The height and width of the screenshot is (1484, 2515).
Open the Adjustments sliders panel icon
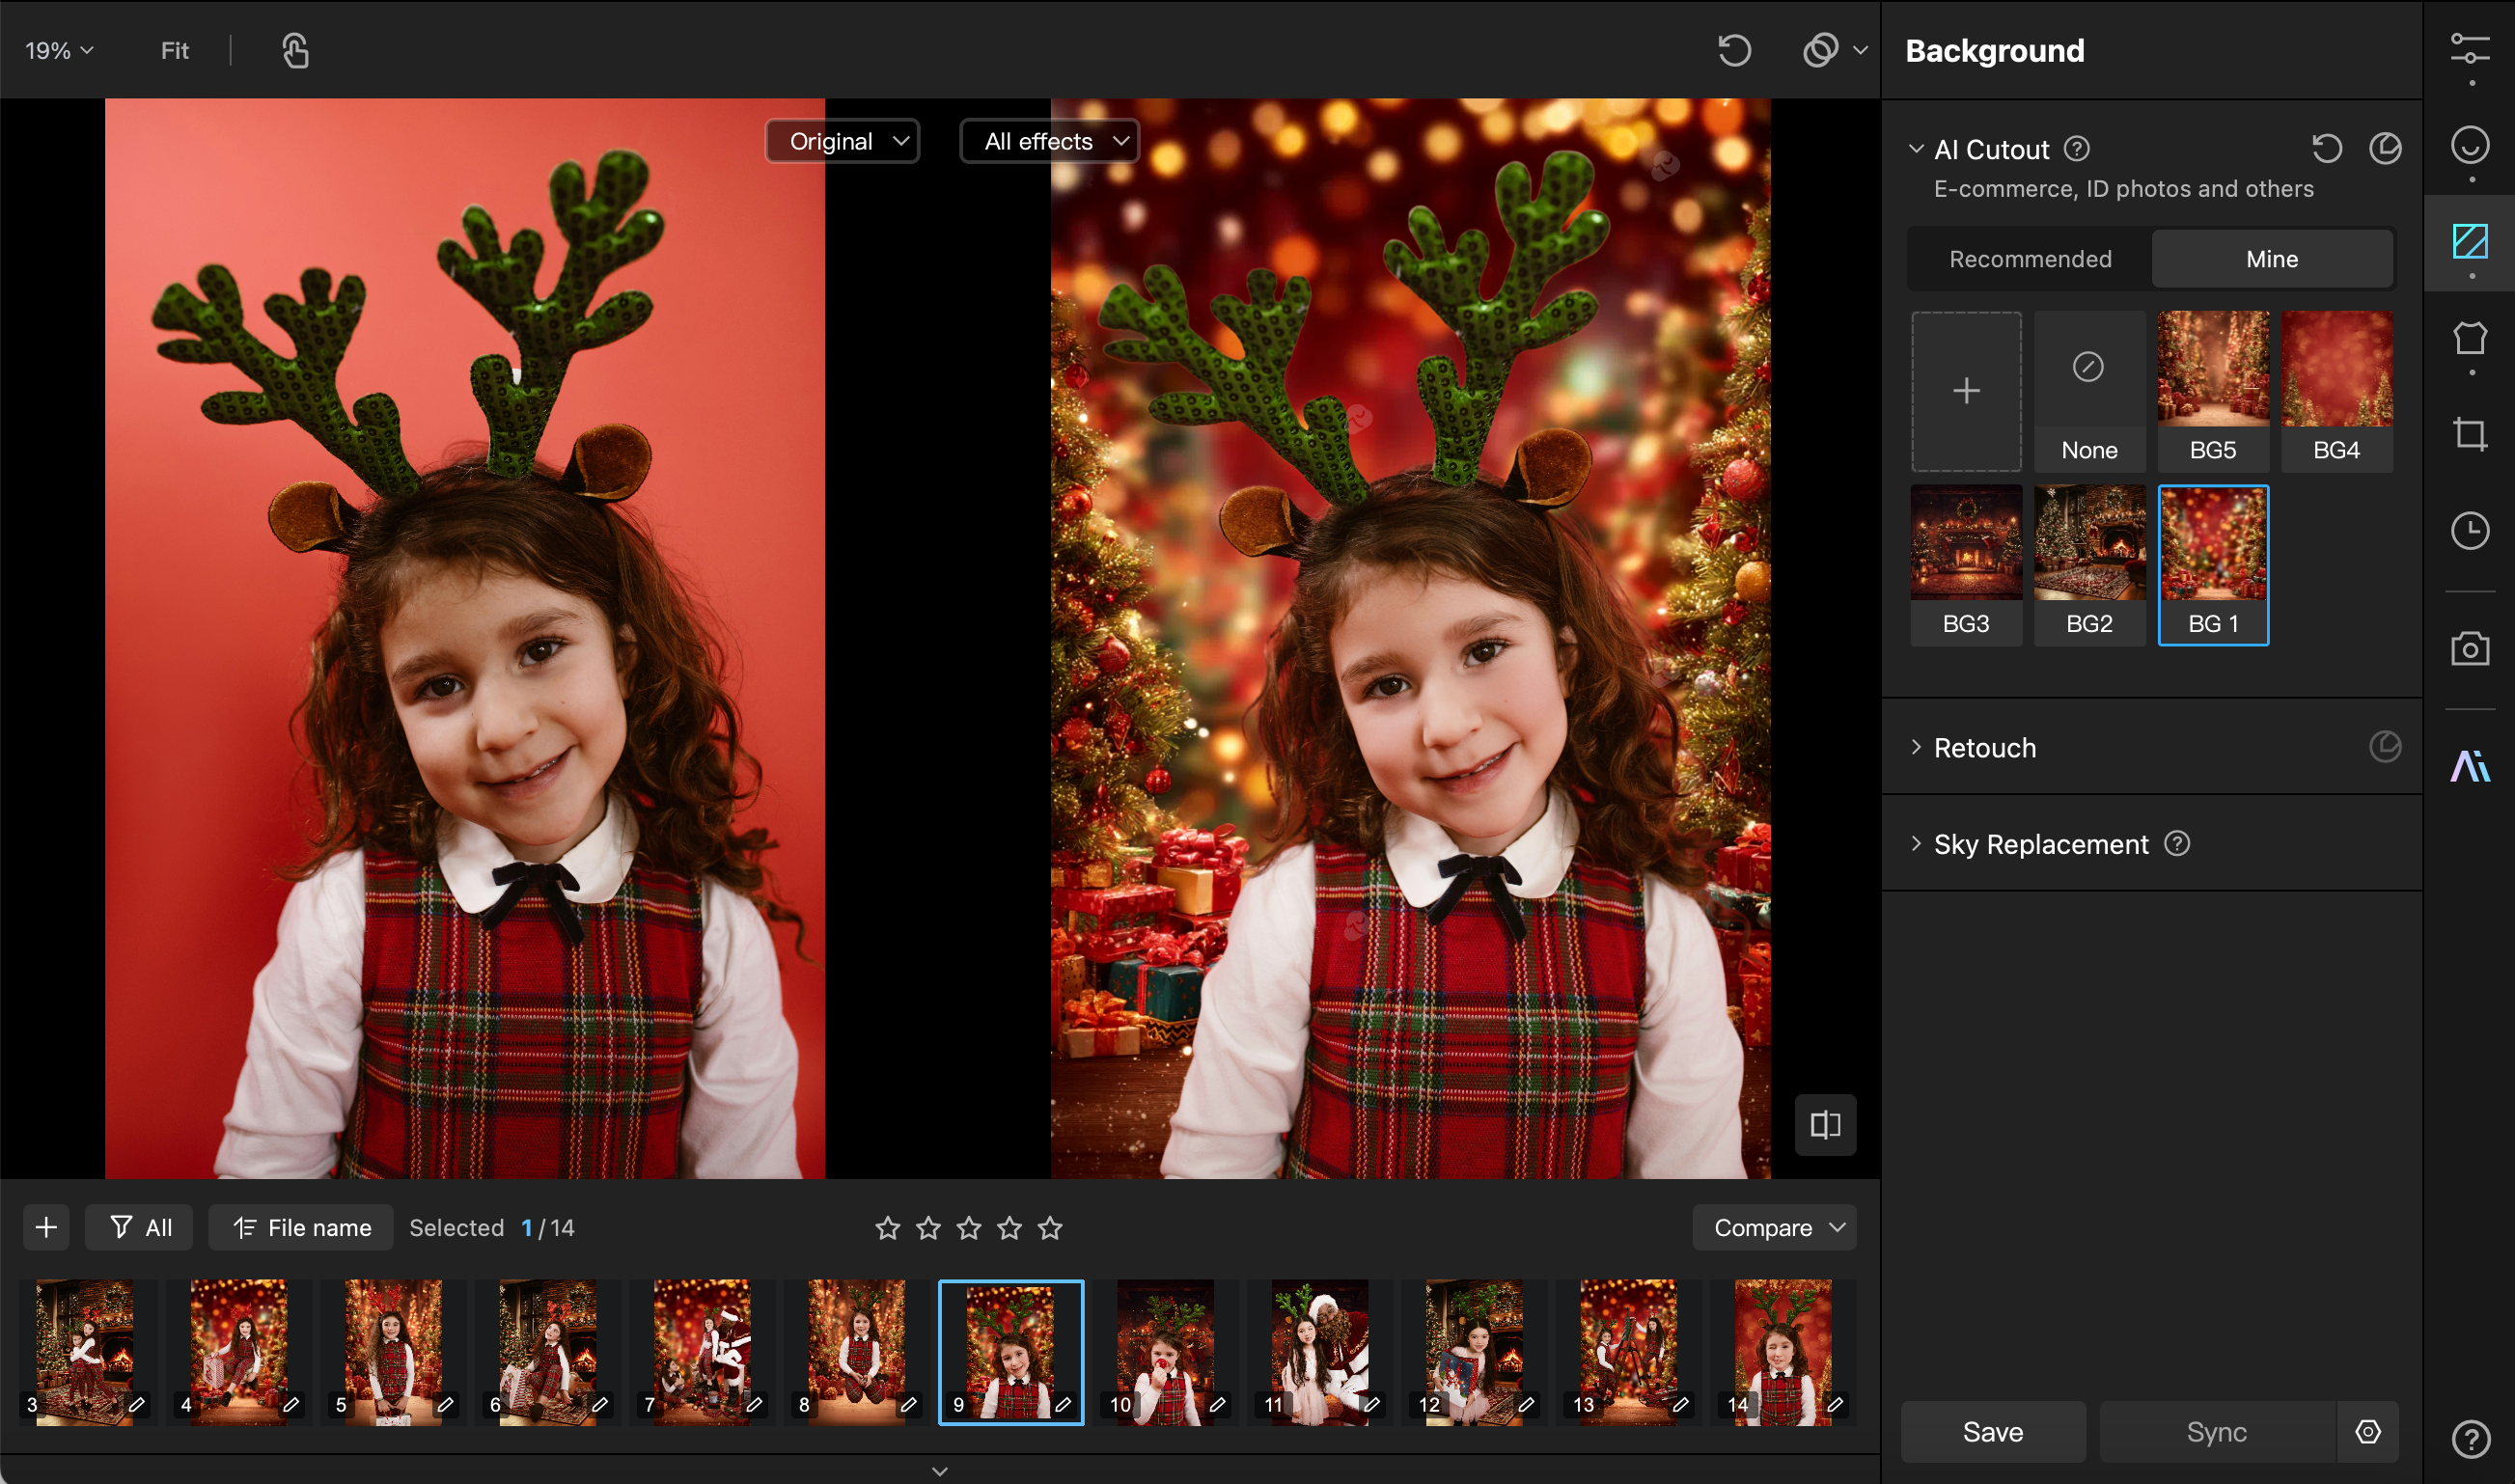2469,49
